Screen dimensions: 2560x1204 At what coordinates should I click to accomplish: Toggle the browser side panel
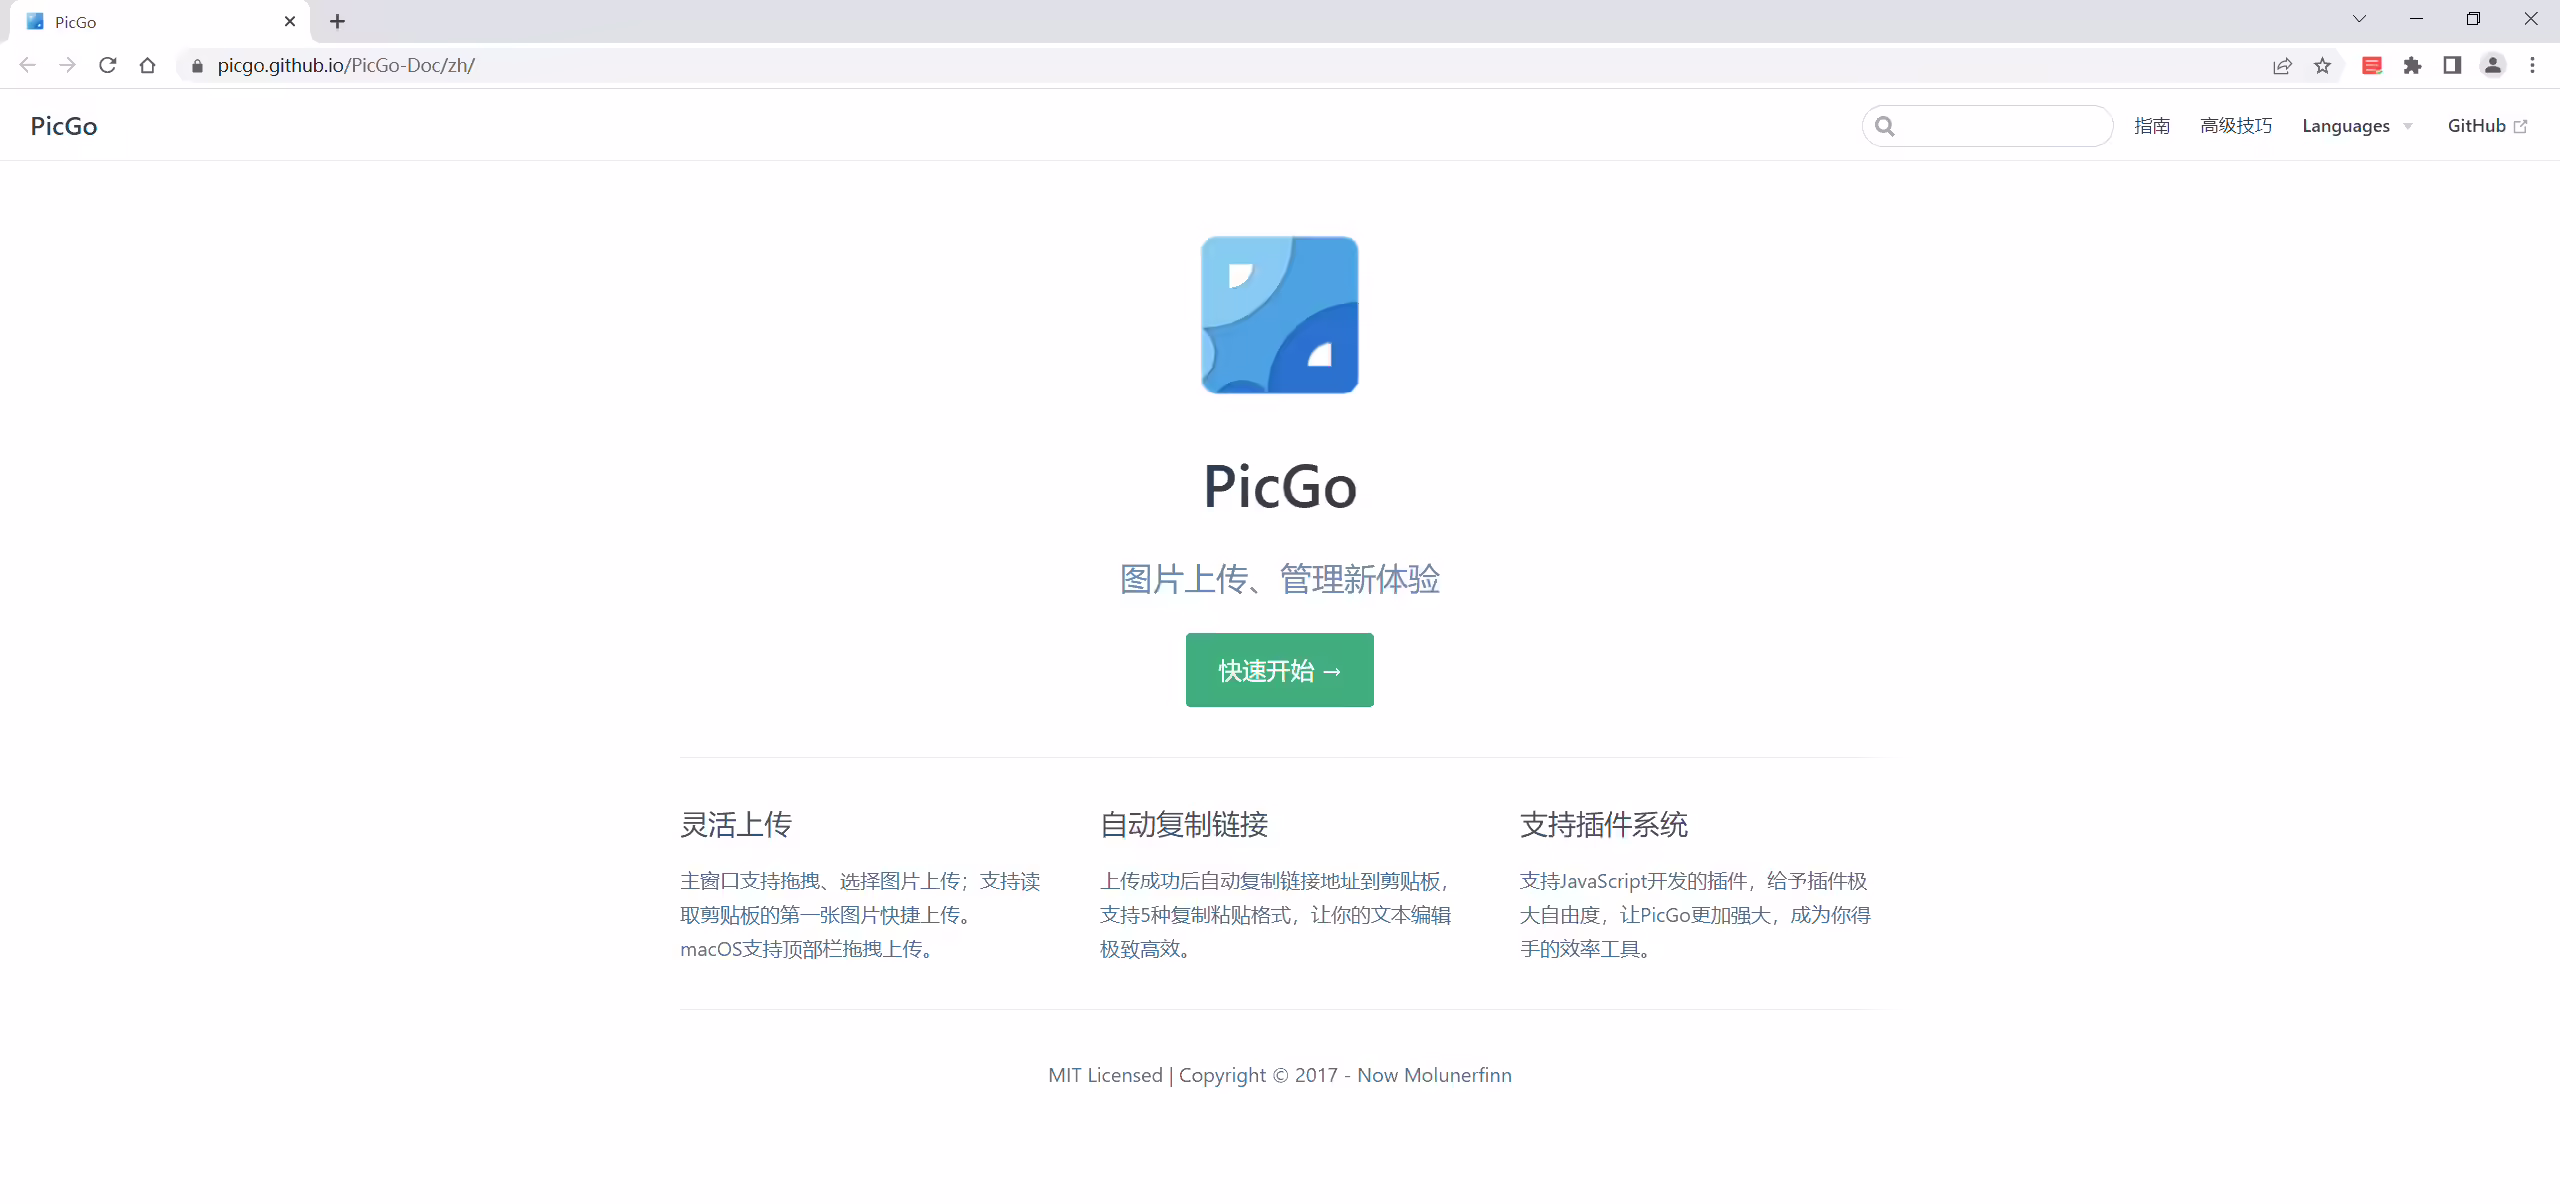pos(2452,66)
